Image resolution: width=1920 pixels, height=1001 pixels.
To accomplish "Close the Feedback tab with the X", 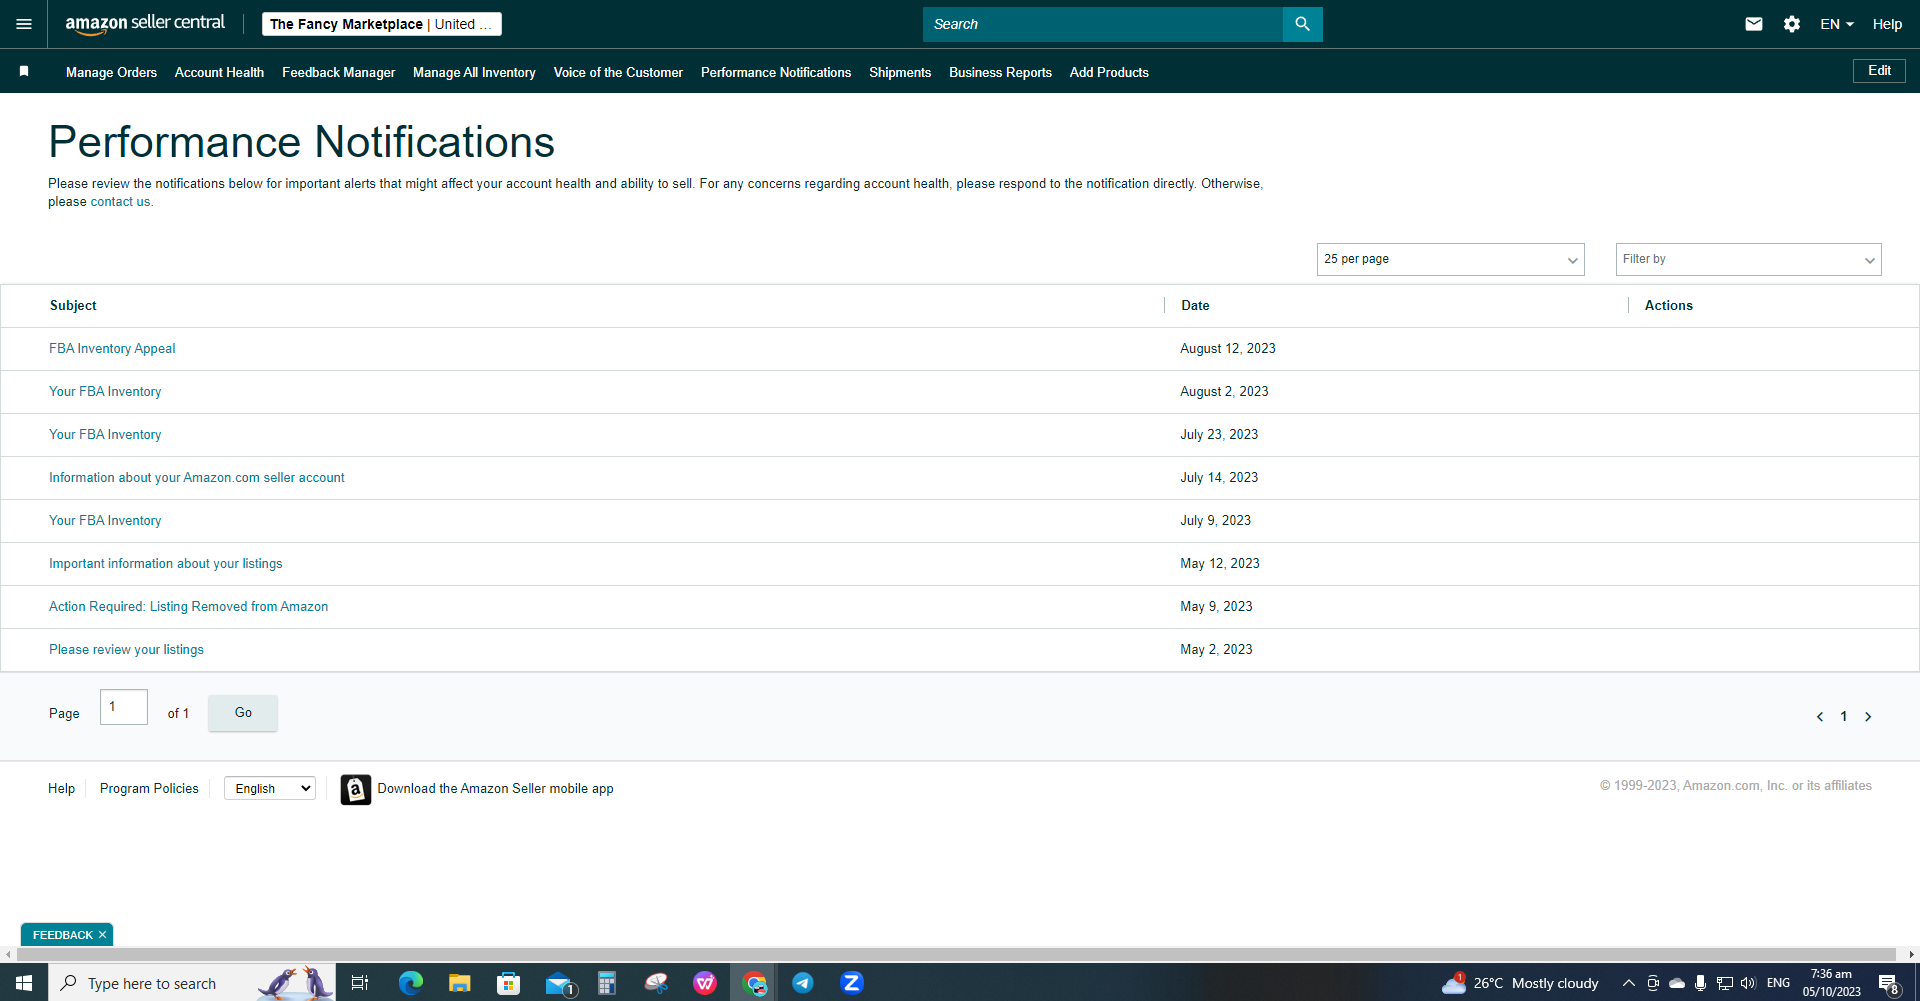I will pyautogui.click(x=102, y=935).
